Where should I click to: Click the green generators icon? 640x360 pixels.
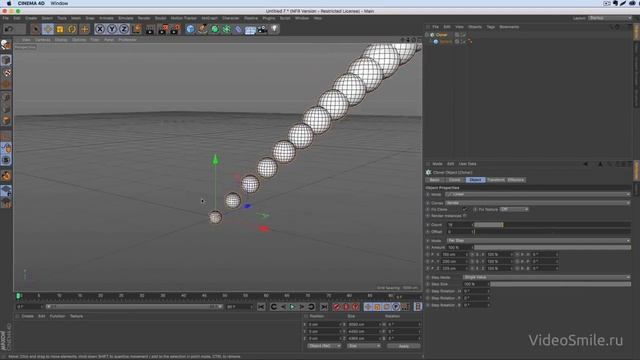click(x=215, y=29)
